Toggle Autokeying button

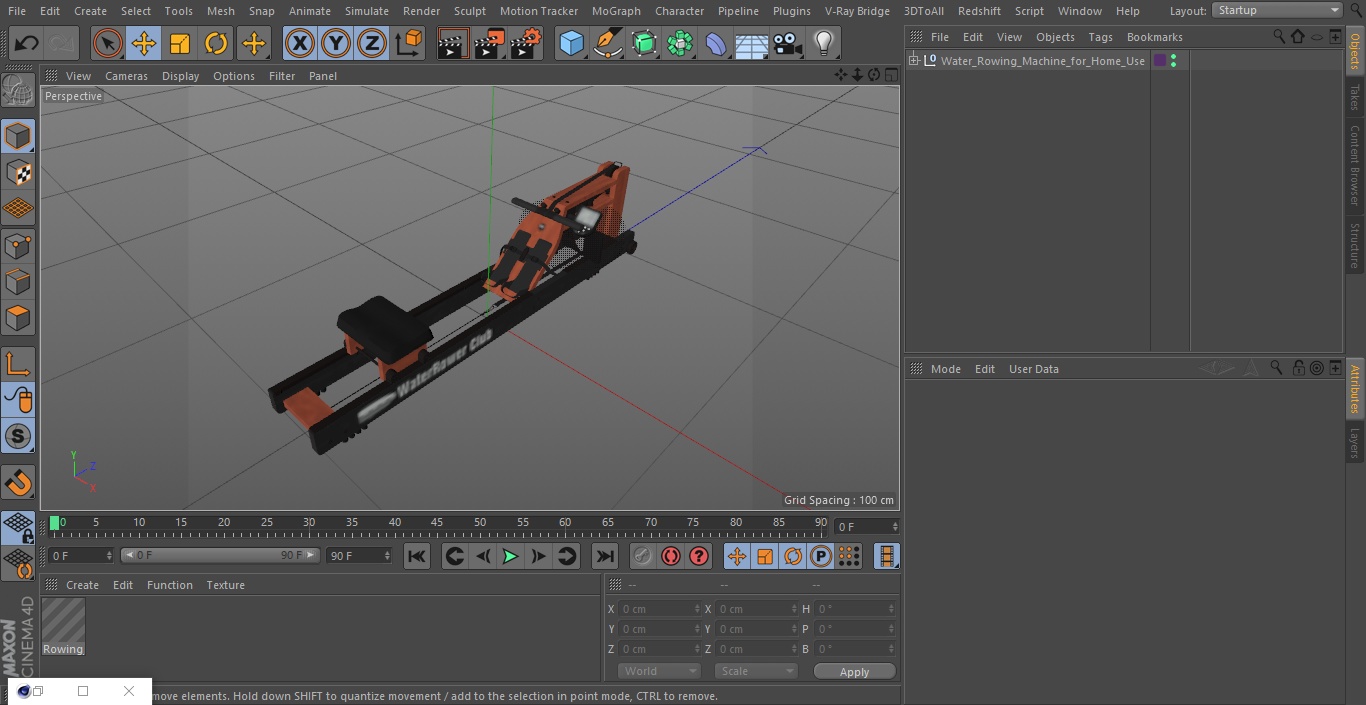point(671,556)
